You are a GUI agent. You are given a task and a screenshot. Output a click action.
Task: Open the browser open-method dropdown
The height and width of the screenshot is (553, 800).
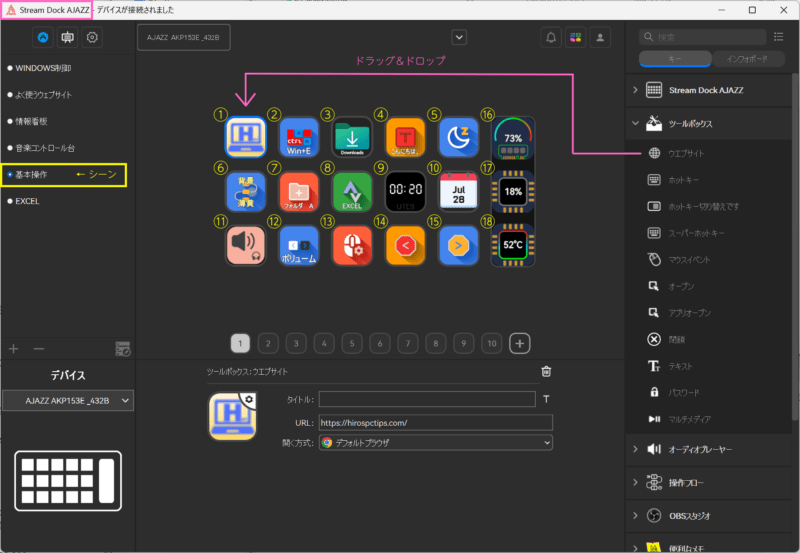click(436, 443)
